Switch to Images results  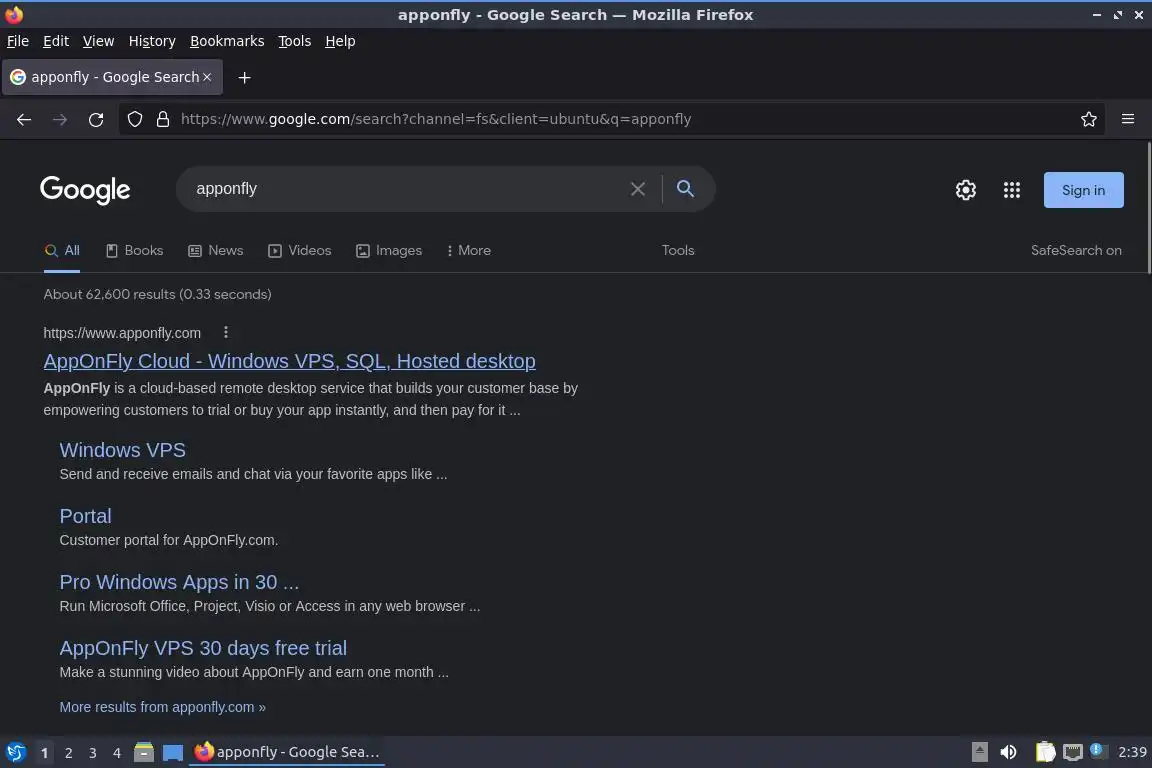pos(389,251)
